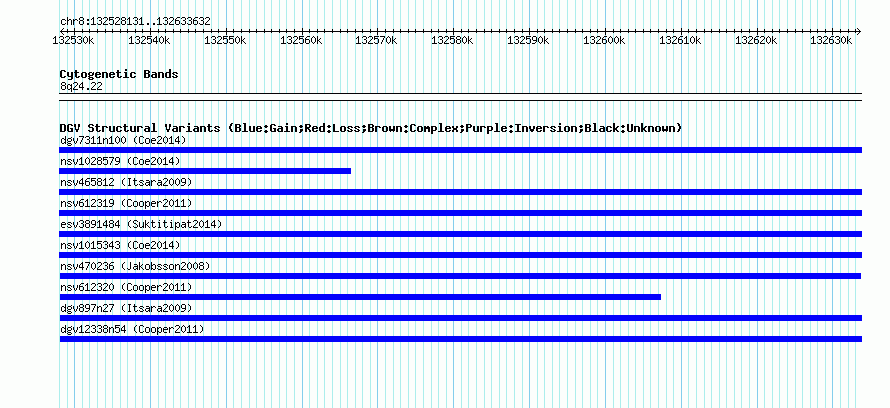The image size is (890, 408).
Task: Select the nsv470236 blue bar
Action: point(460,276)
